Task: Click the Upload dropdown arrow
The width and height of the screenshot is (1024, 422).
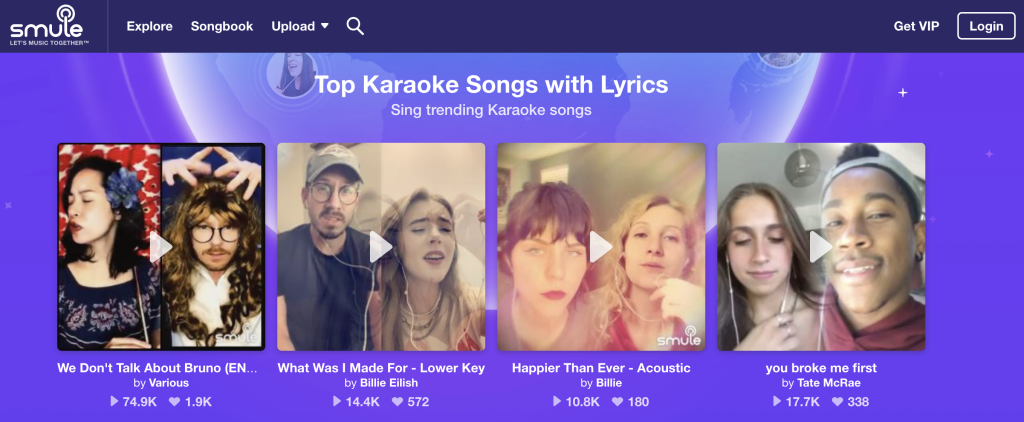Action: click(325, 26)
